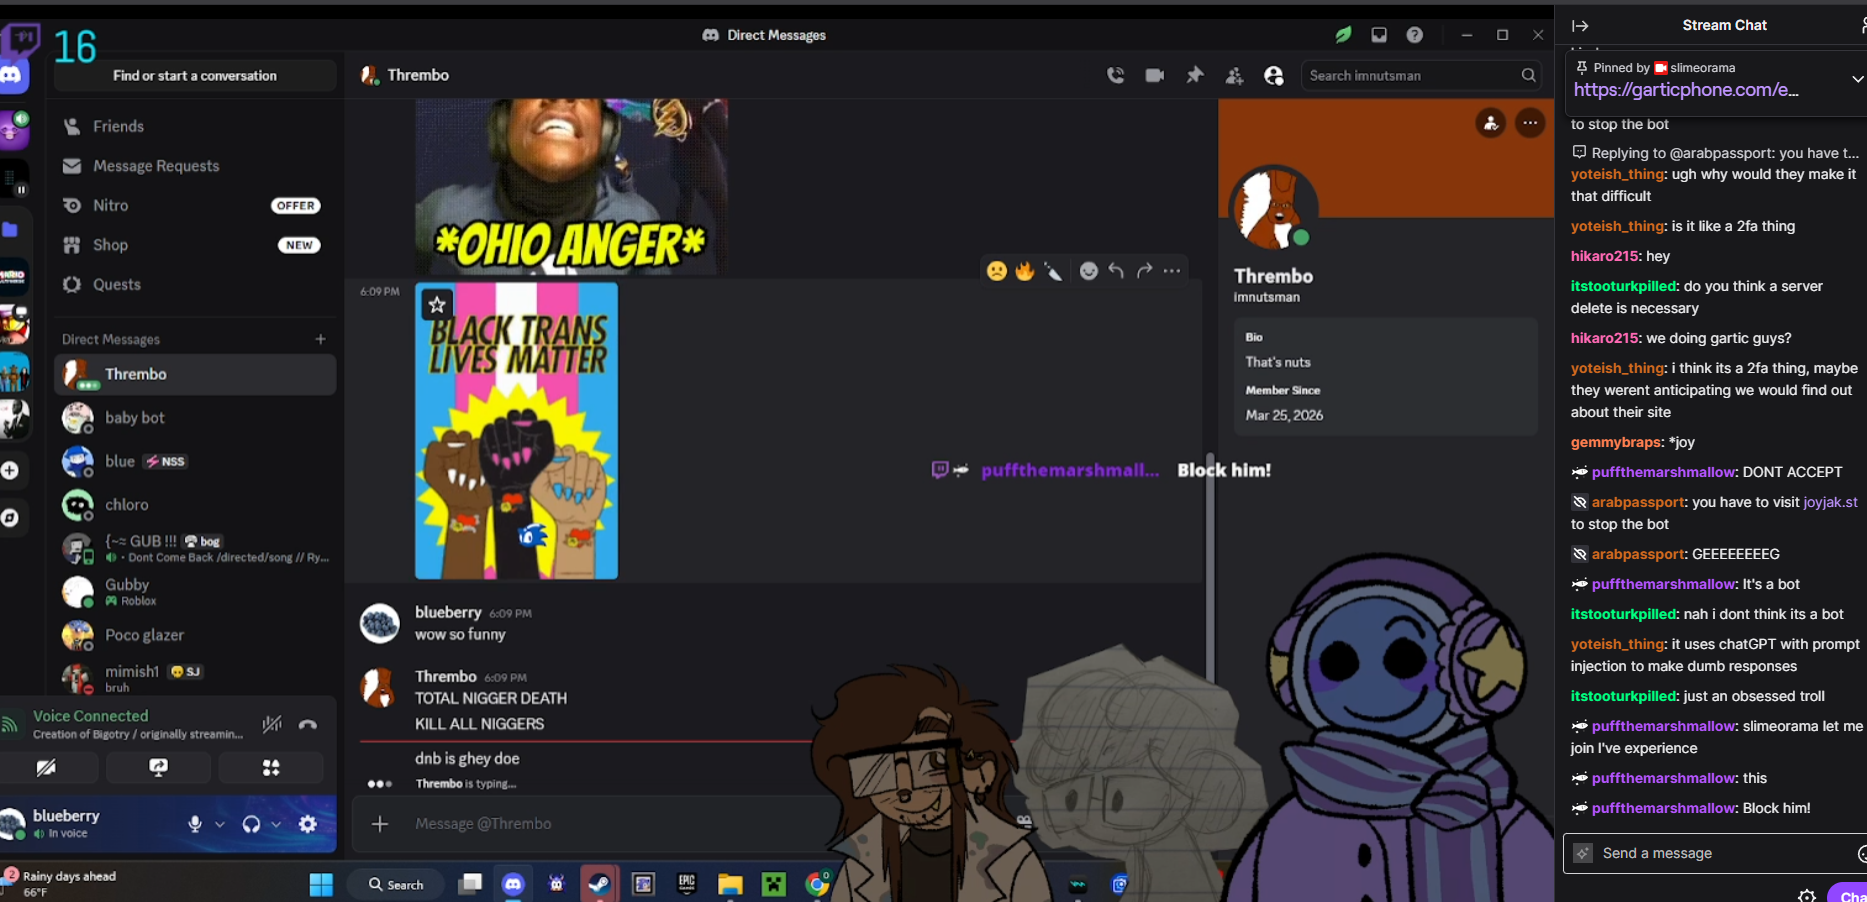This screenshot has height=902, width=1867.
Task: Click Find or start a conversation
Action: [194, 76]
